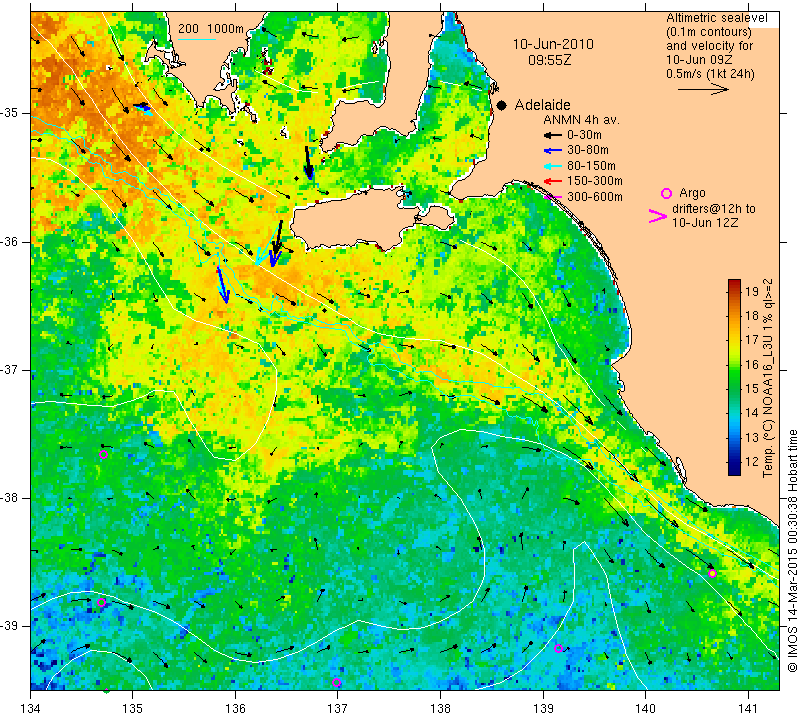Click the 136 longitude axis label
The image size is (800, 720).
tap(236, 709)
